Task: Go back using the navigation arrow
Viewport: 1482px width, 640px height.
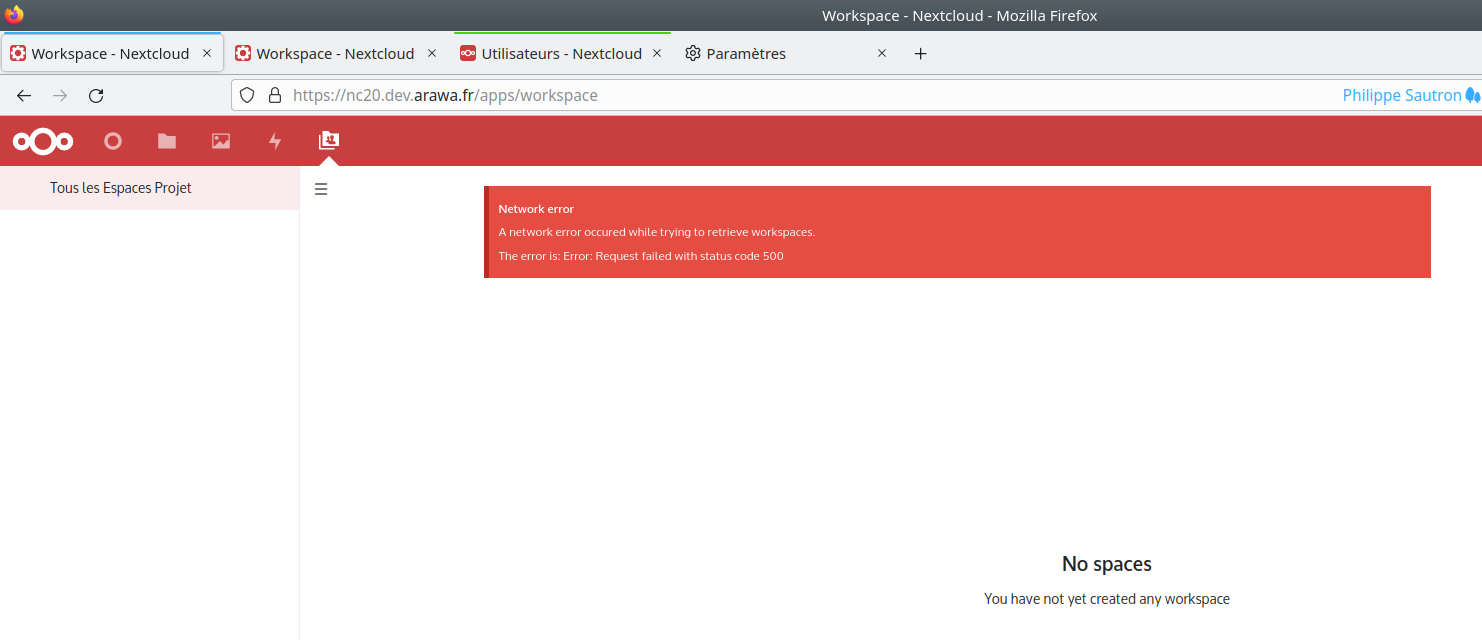Action: 23,95
